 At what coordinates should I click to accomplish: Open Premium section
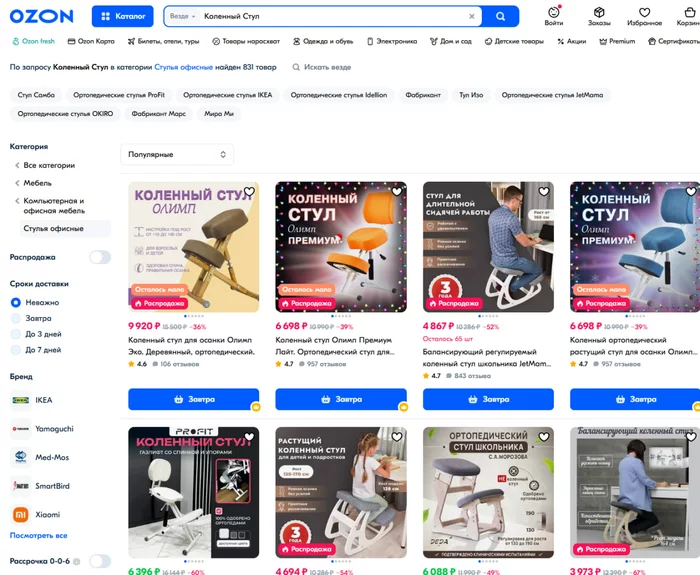pyautogui.click(x=617, y=41)
